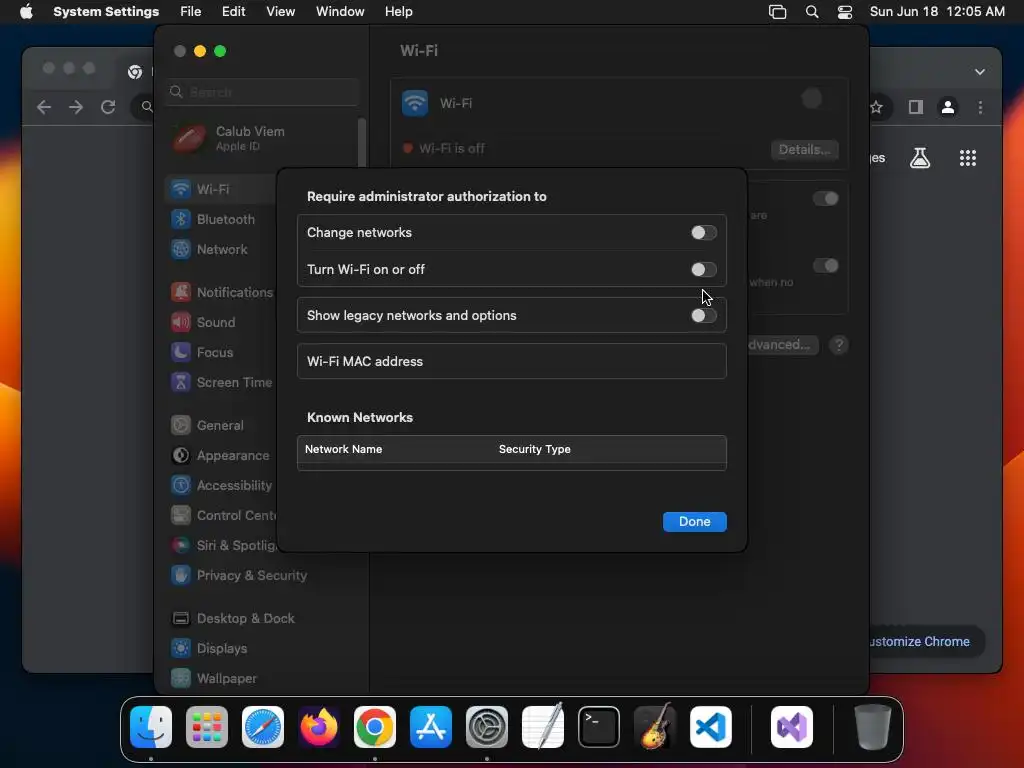Image resolution: width=1024 pixels, height=768 pixels.
Task: Click the Network Name column header
Action: tap(344, 449)
